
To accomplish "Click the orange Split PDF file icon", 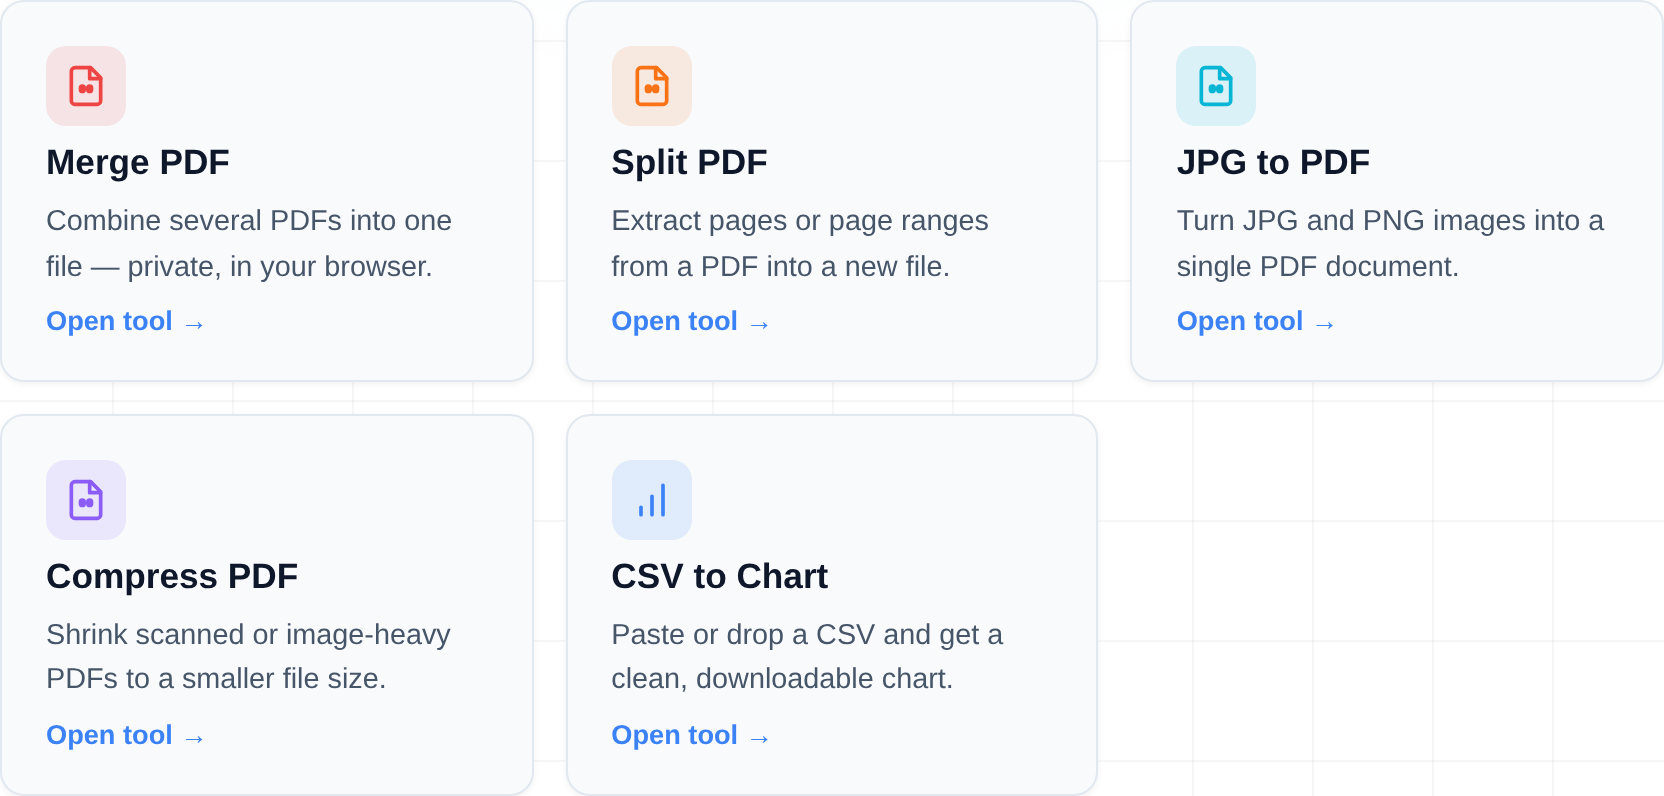I will tap(652, 86).
